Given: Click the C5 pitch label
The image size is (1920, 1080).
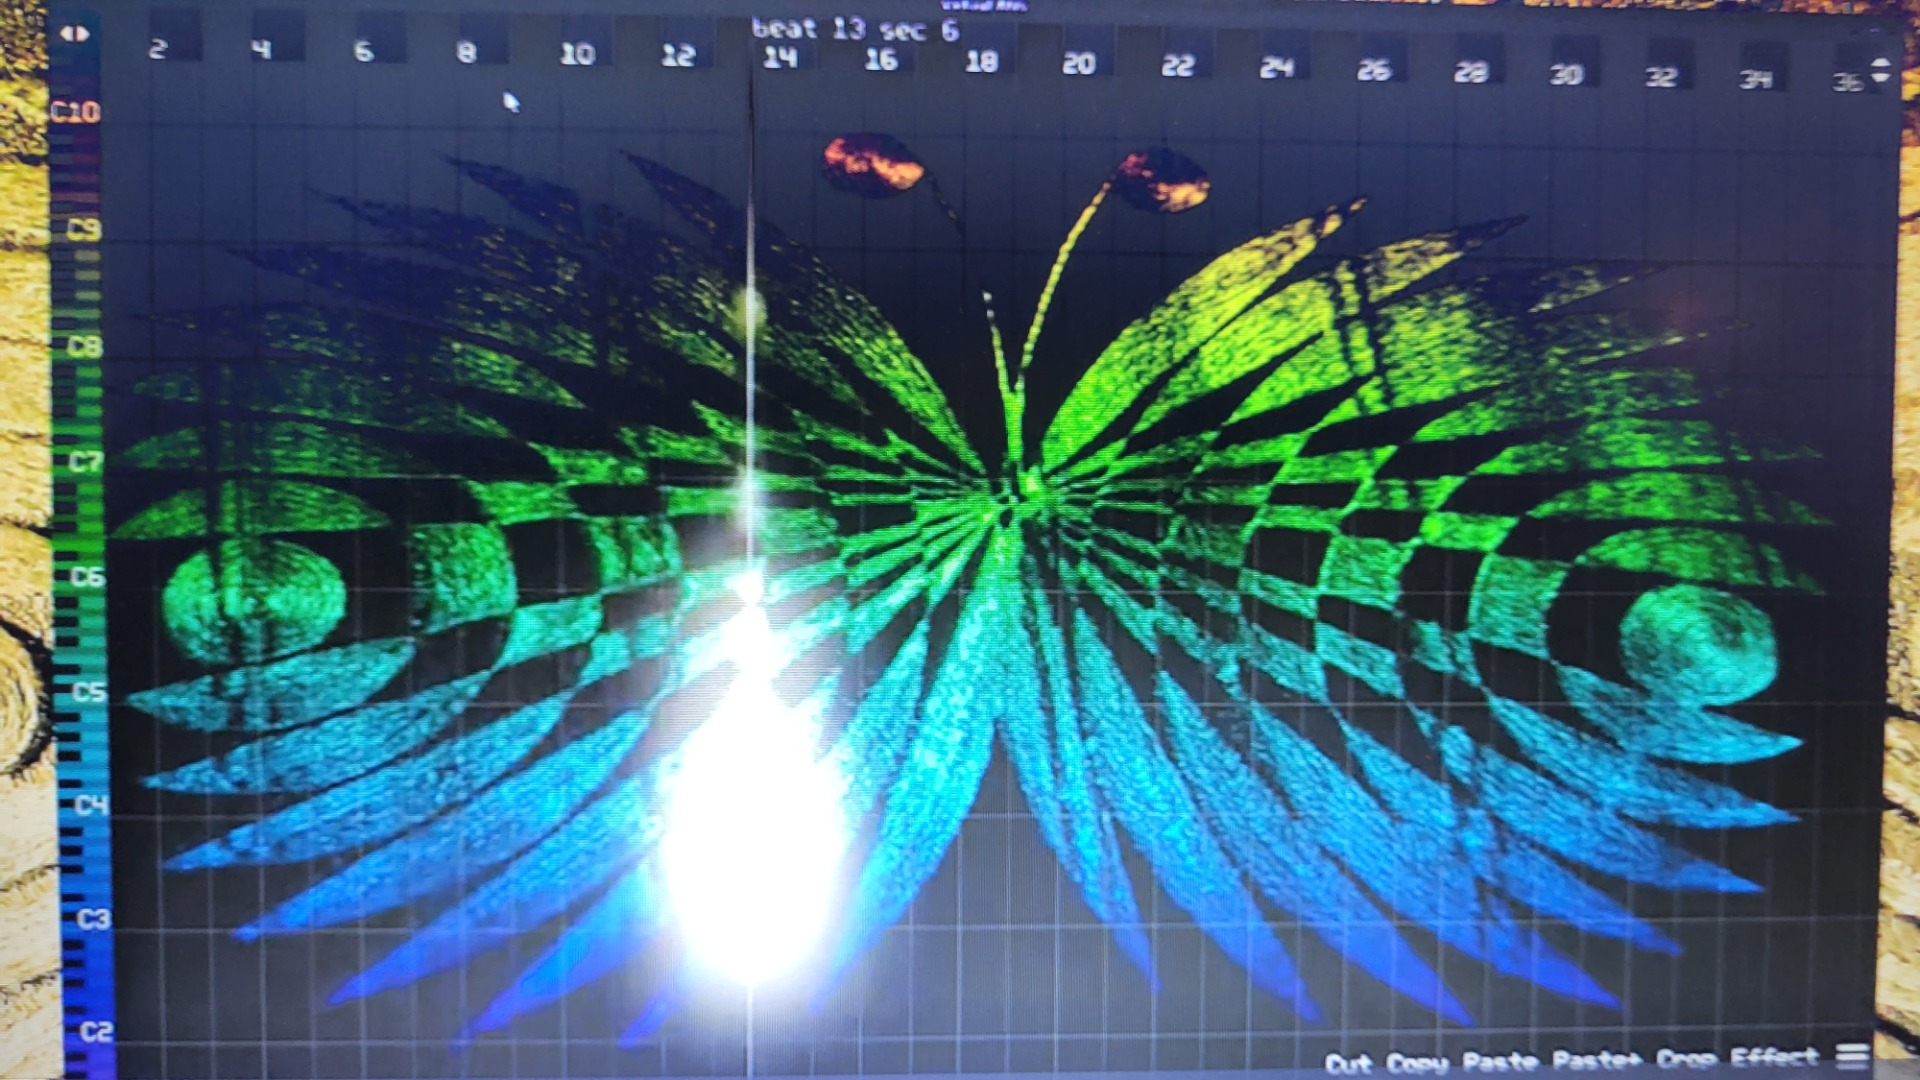Looking at the screenshot, I should (x=89, y=691).
